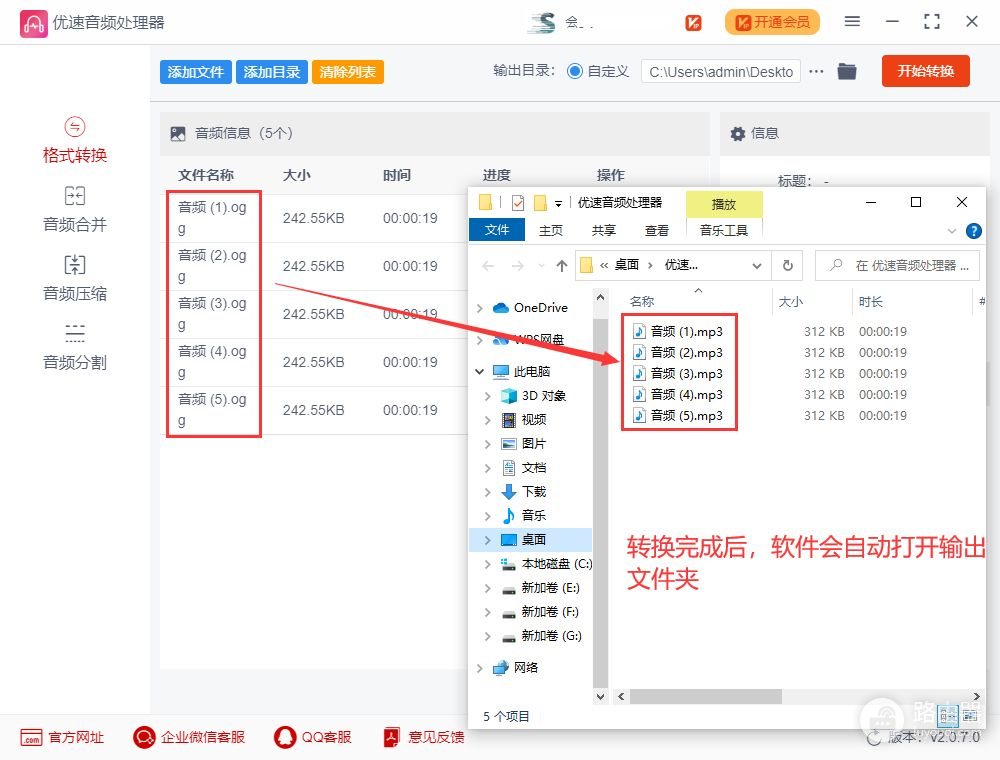Click the refresh button in Explorer address bar
The height and width of the screenshot is (760, 1000).
[787, 265]
